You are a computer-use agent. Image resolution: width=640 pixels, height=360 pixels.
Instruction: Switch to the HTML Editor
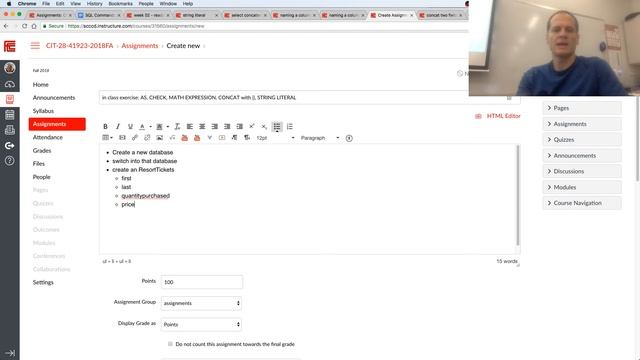[503, 116]
